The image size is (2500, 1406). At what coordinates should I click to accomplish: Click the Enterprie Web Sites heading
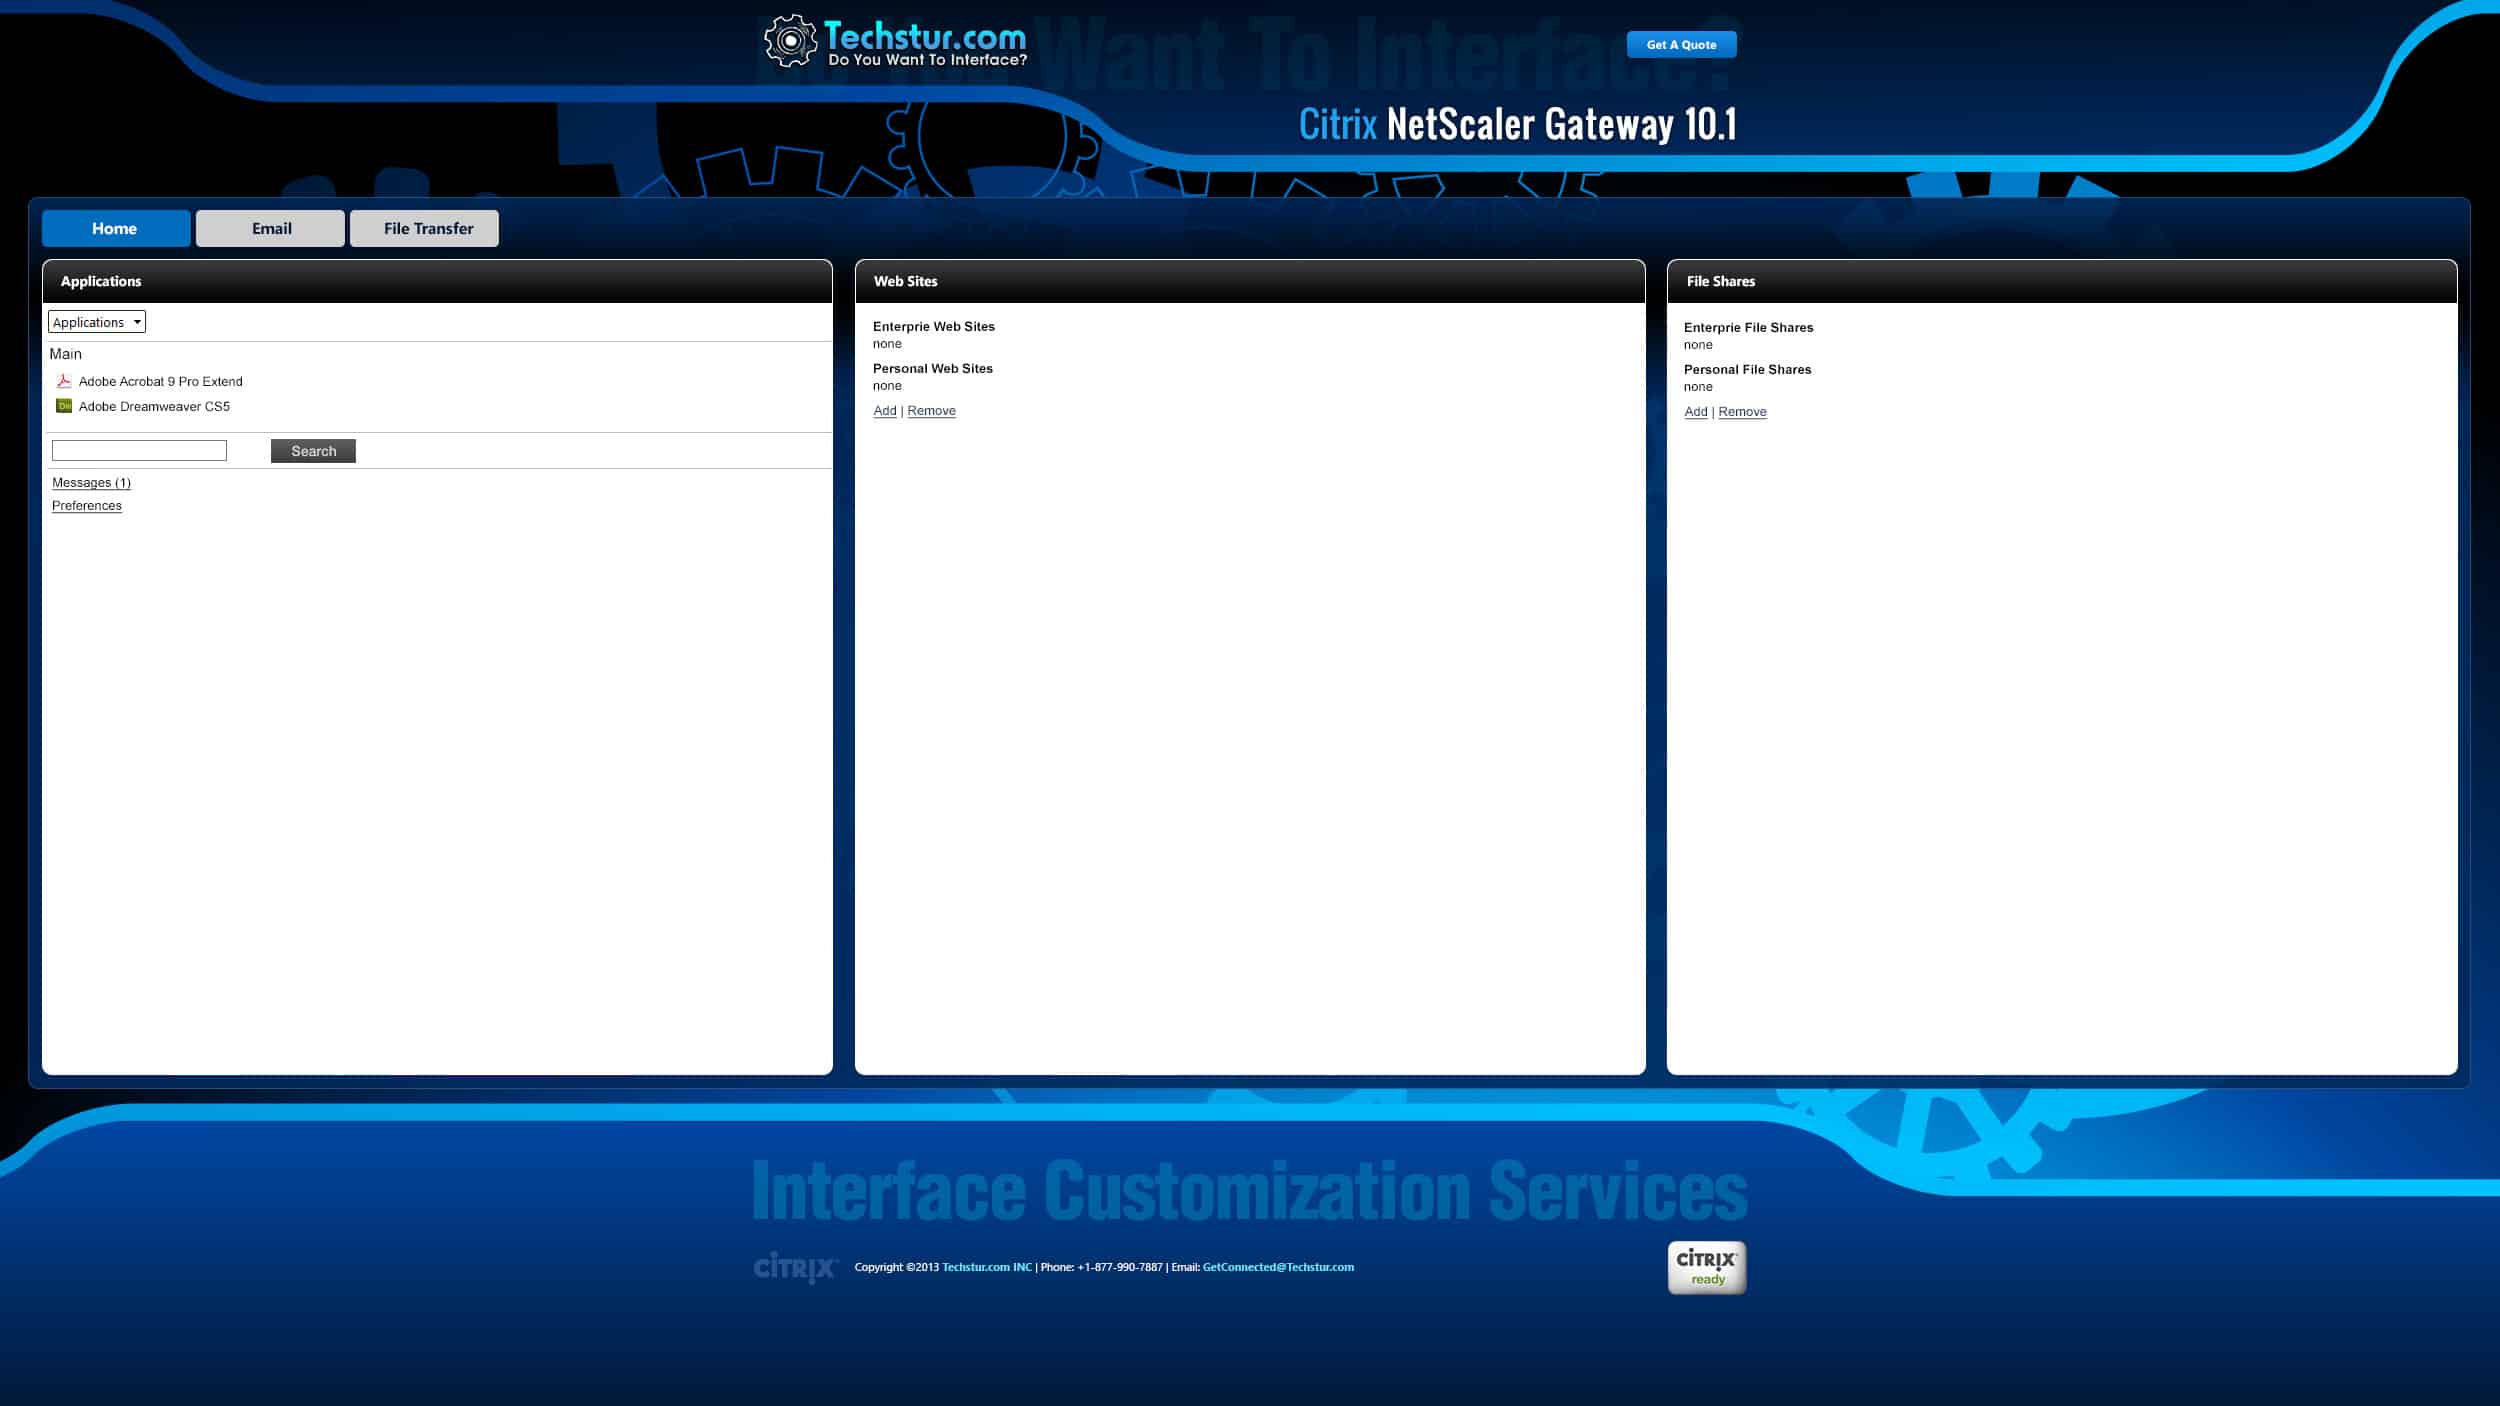coord(934,326)
